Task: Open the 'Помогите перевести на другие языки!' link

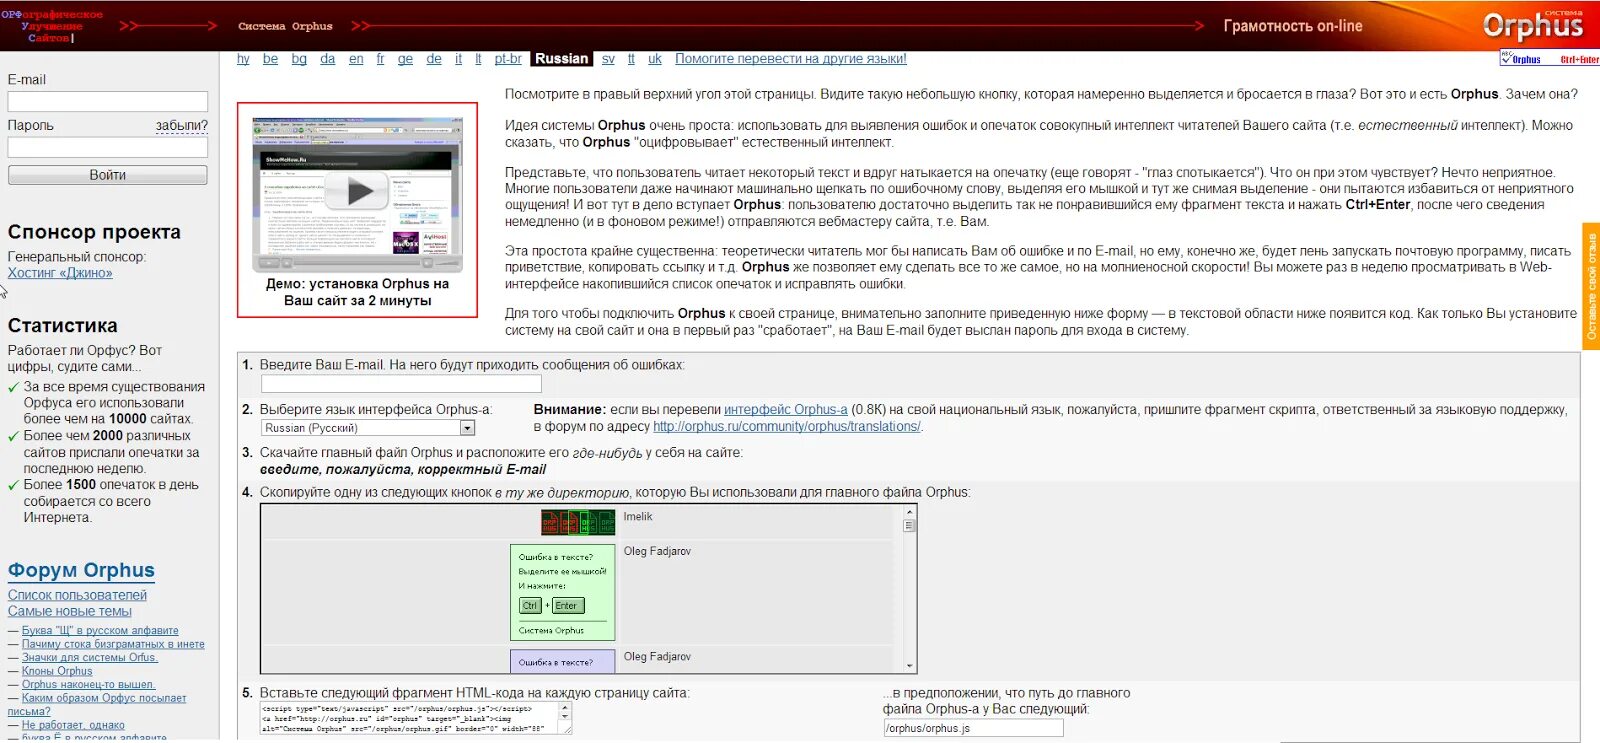Action: pos(791,59)
